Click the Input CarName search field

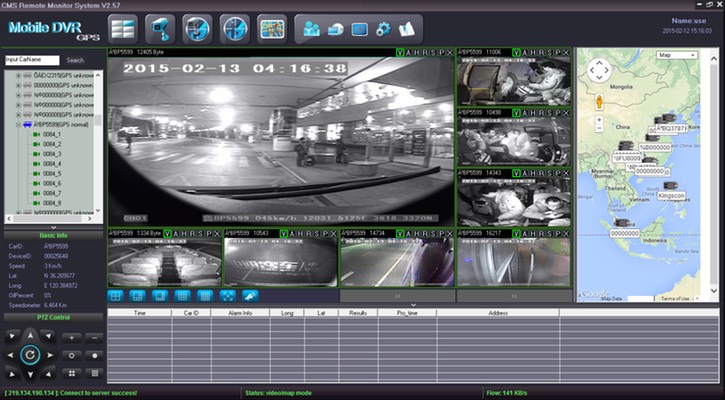tap(32, 60)
